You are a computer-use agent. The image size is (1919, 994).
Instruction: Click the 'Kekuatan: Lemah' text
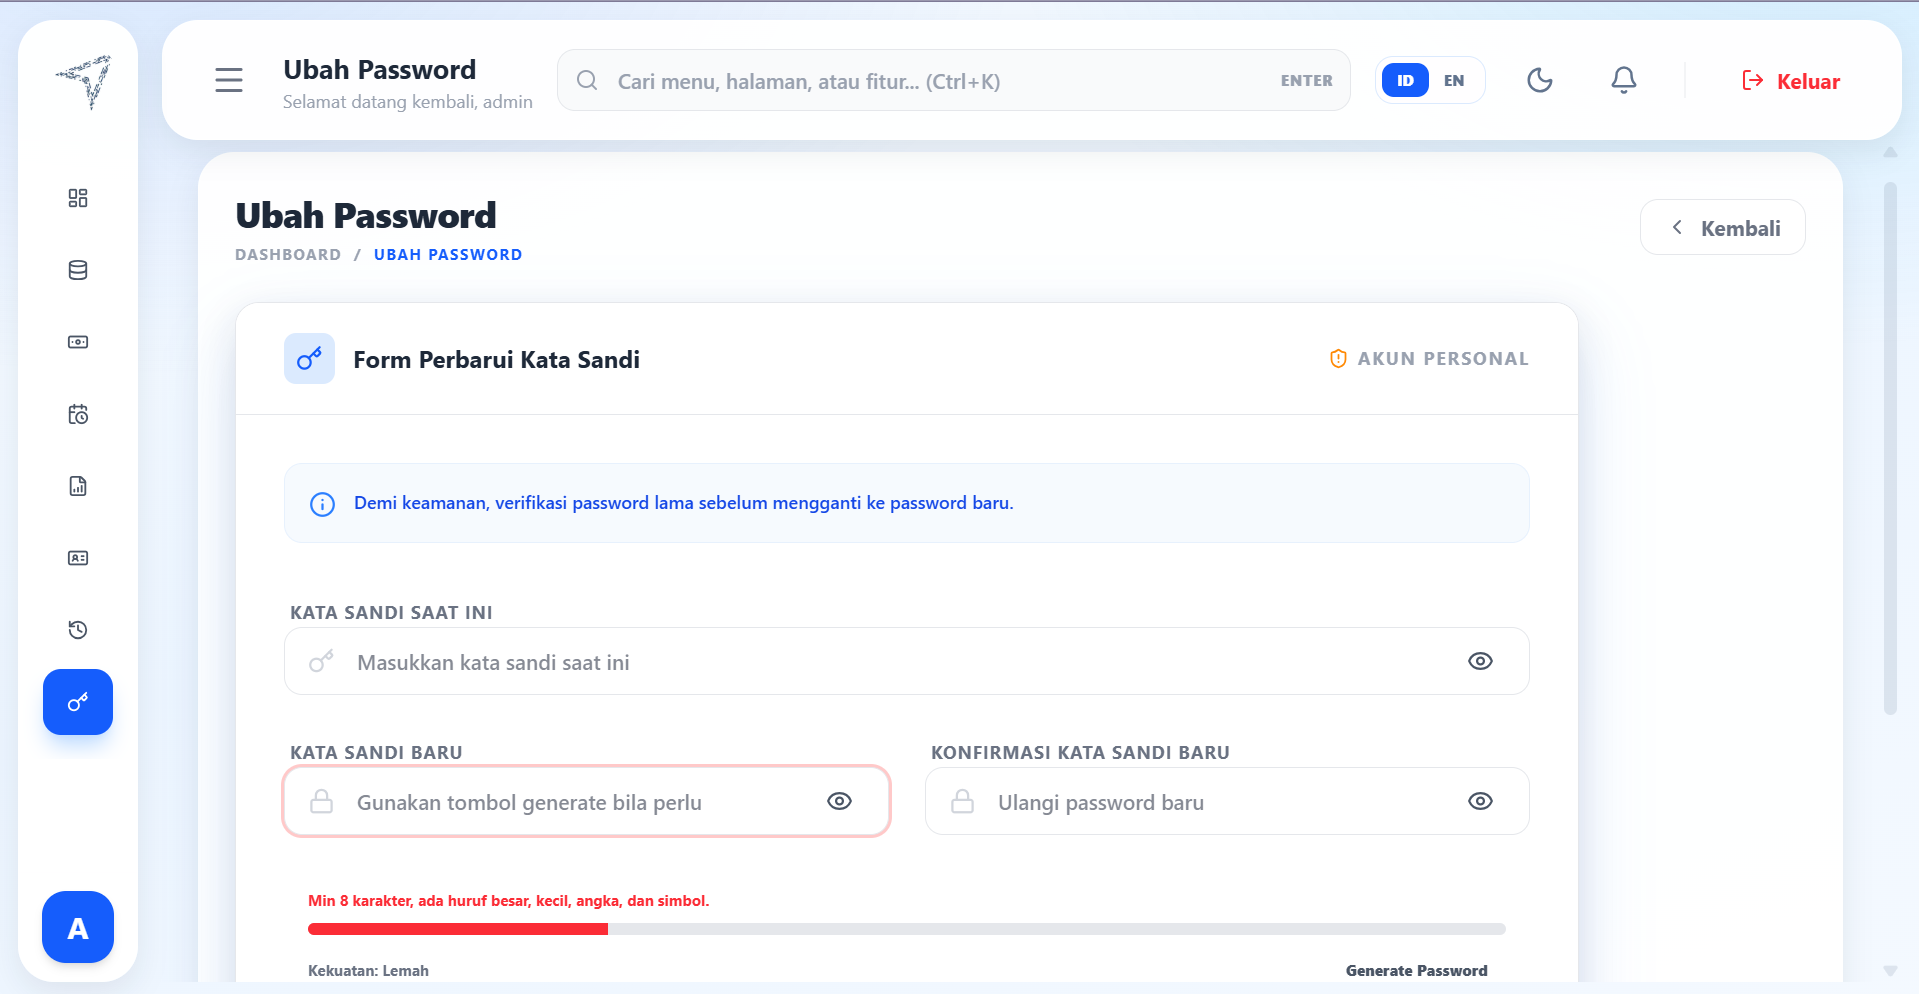tap(368, 970)
